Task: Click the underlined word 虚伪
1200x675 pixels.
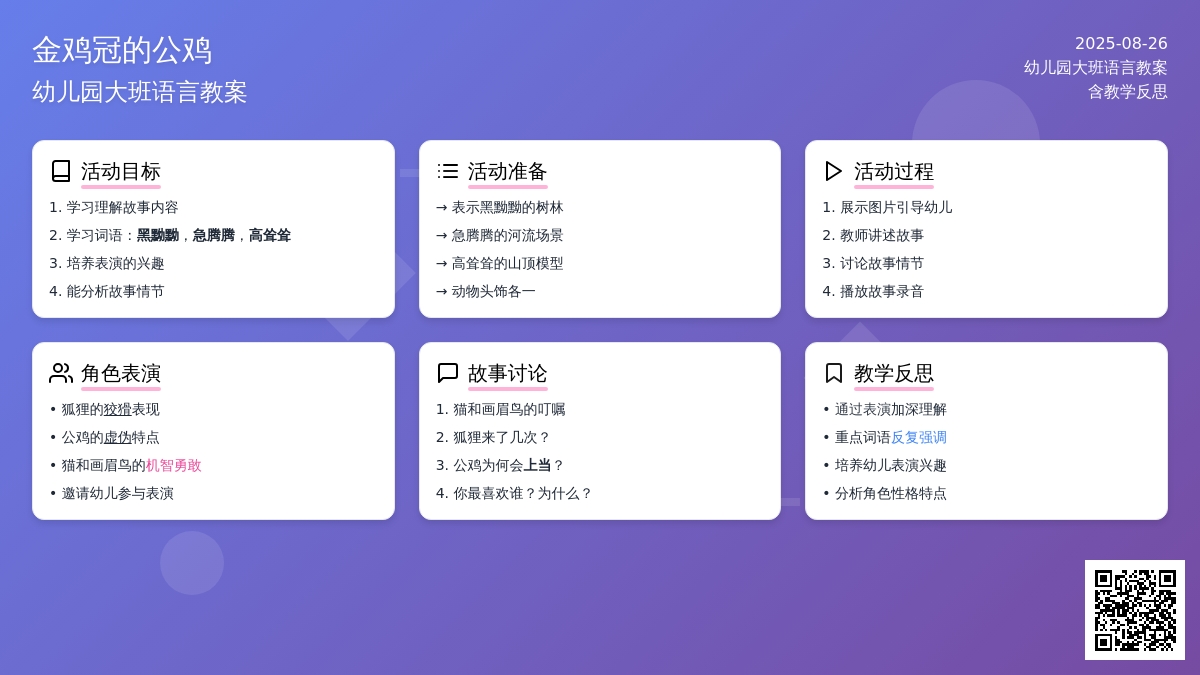Action: coord(118,437)
